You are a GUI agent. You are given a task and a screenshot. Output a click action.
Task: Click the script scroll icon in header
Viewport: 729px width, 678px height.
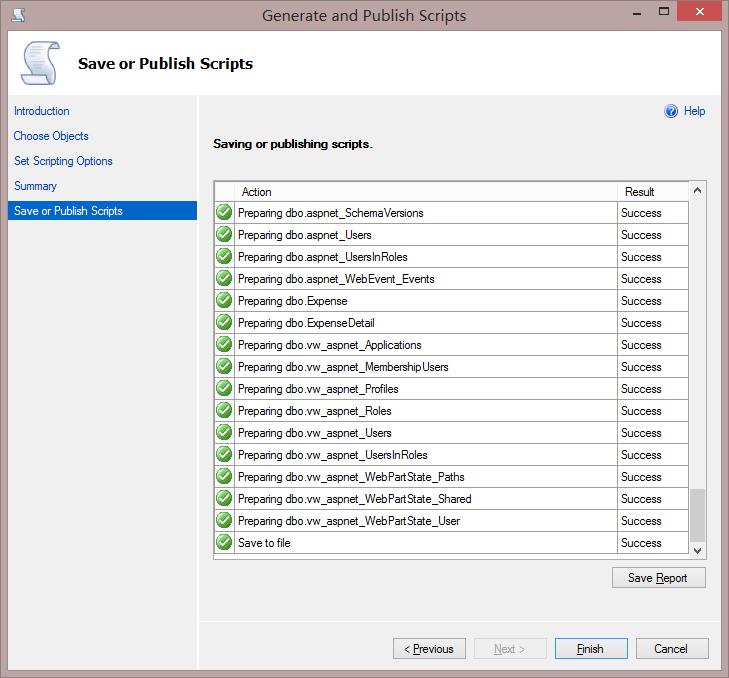40,64
